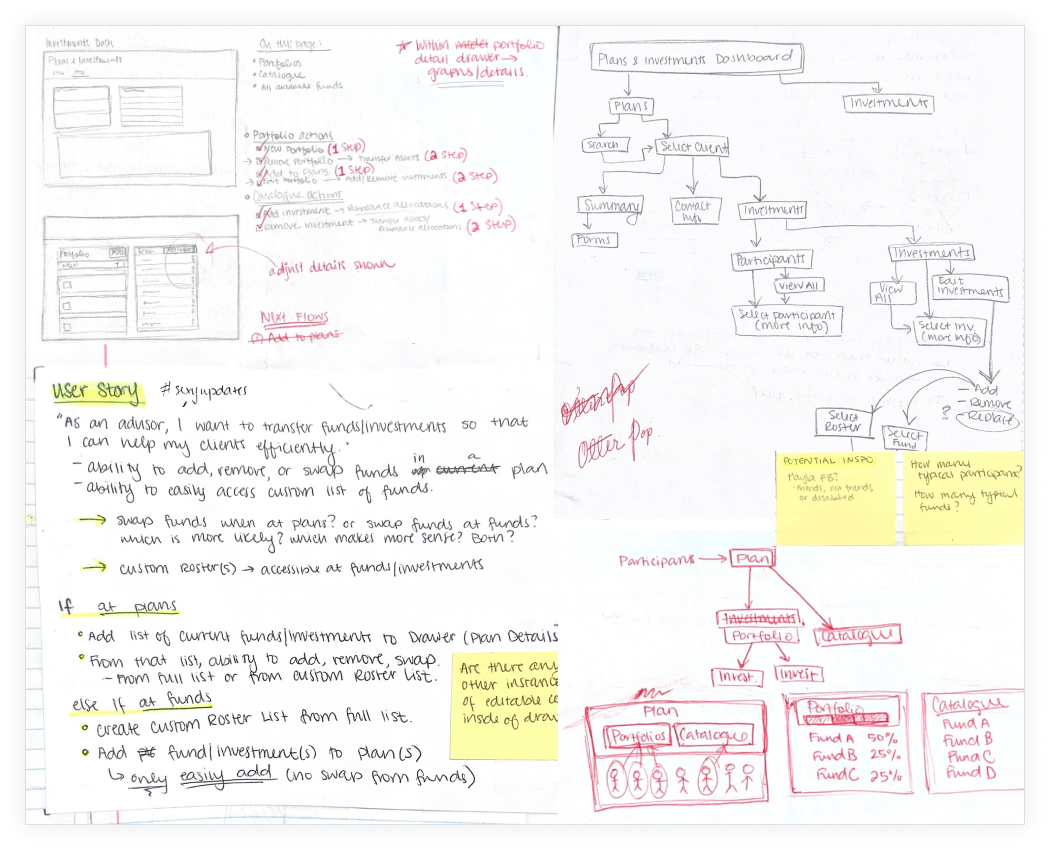Click the 'How many typical participants?' sticky note

(963, 498)
